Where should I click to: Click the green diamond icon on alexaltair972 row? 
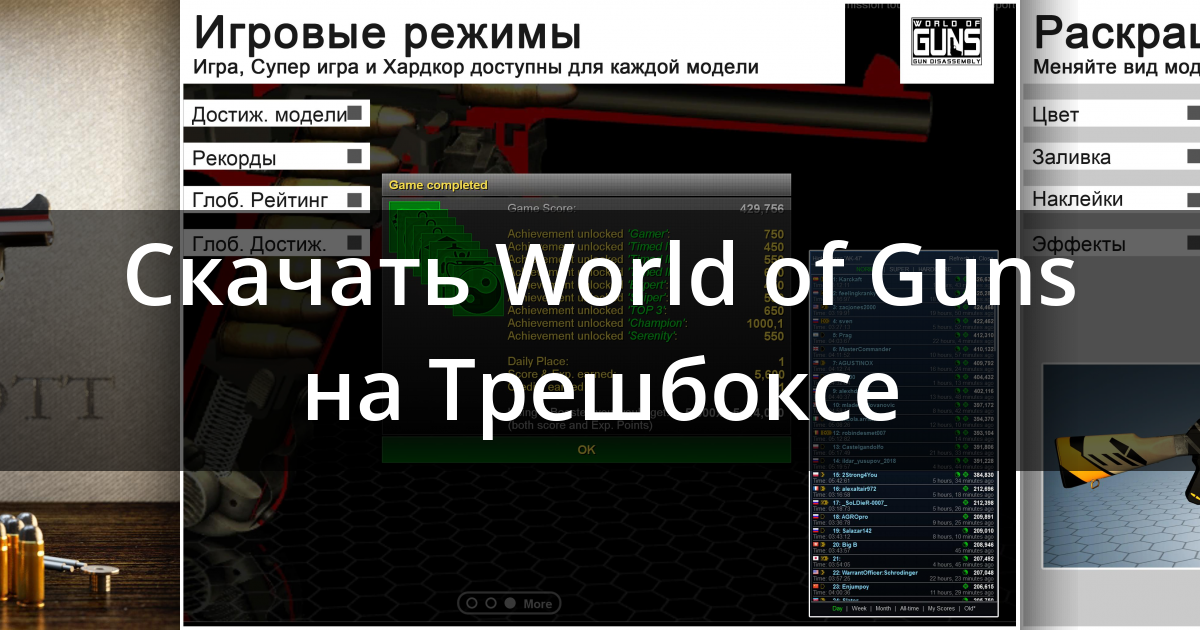coord(965,489)
